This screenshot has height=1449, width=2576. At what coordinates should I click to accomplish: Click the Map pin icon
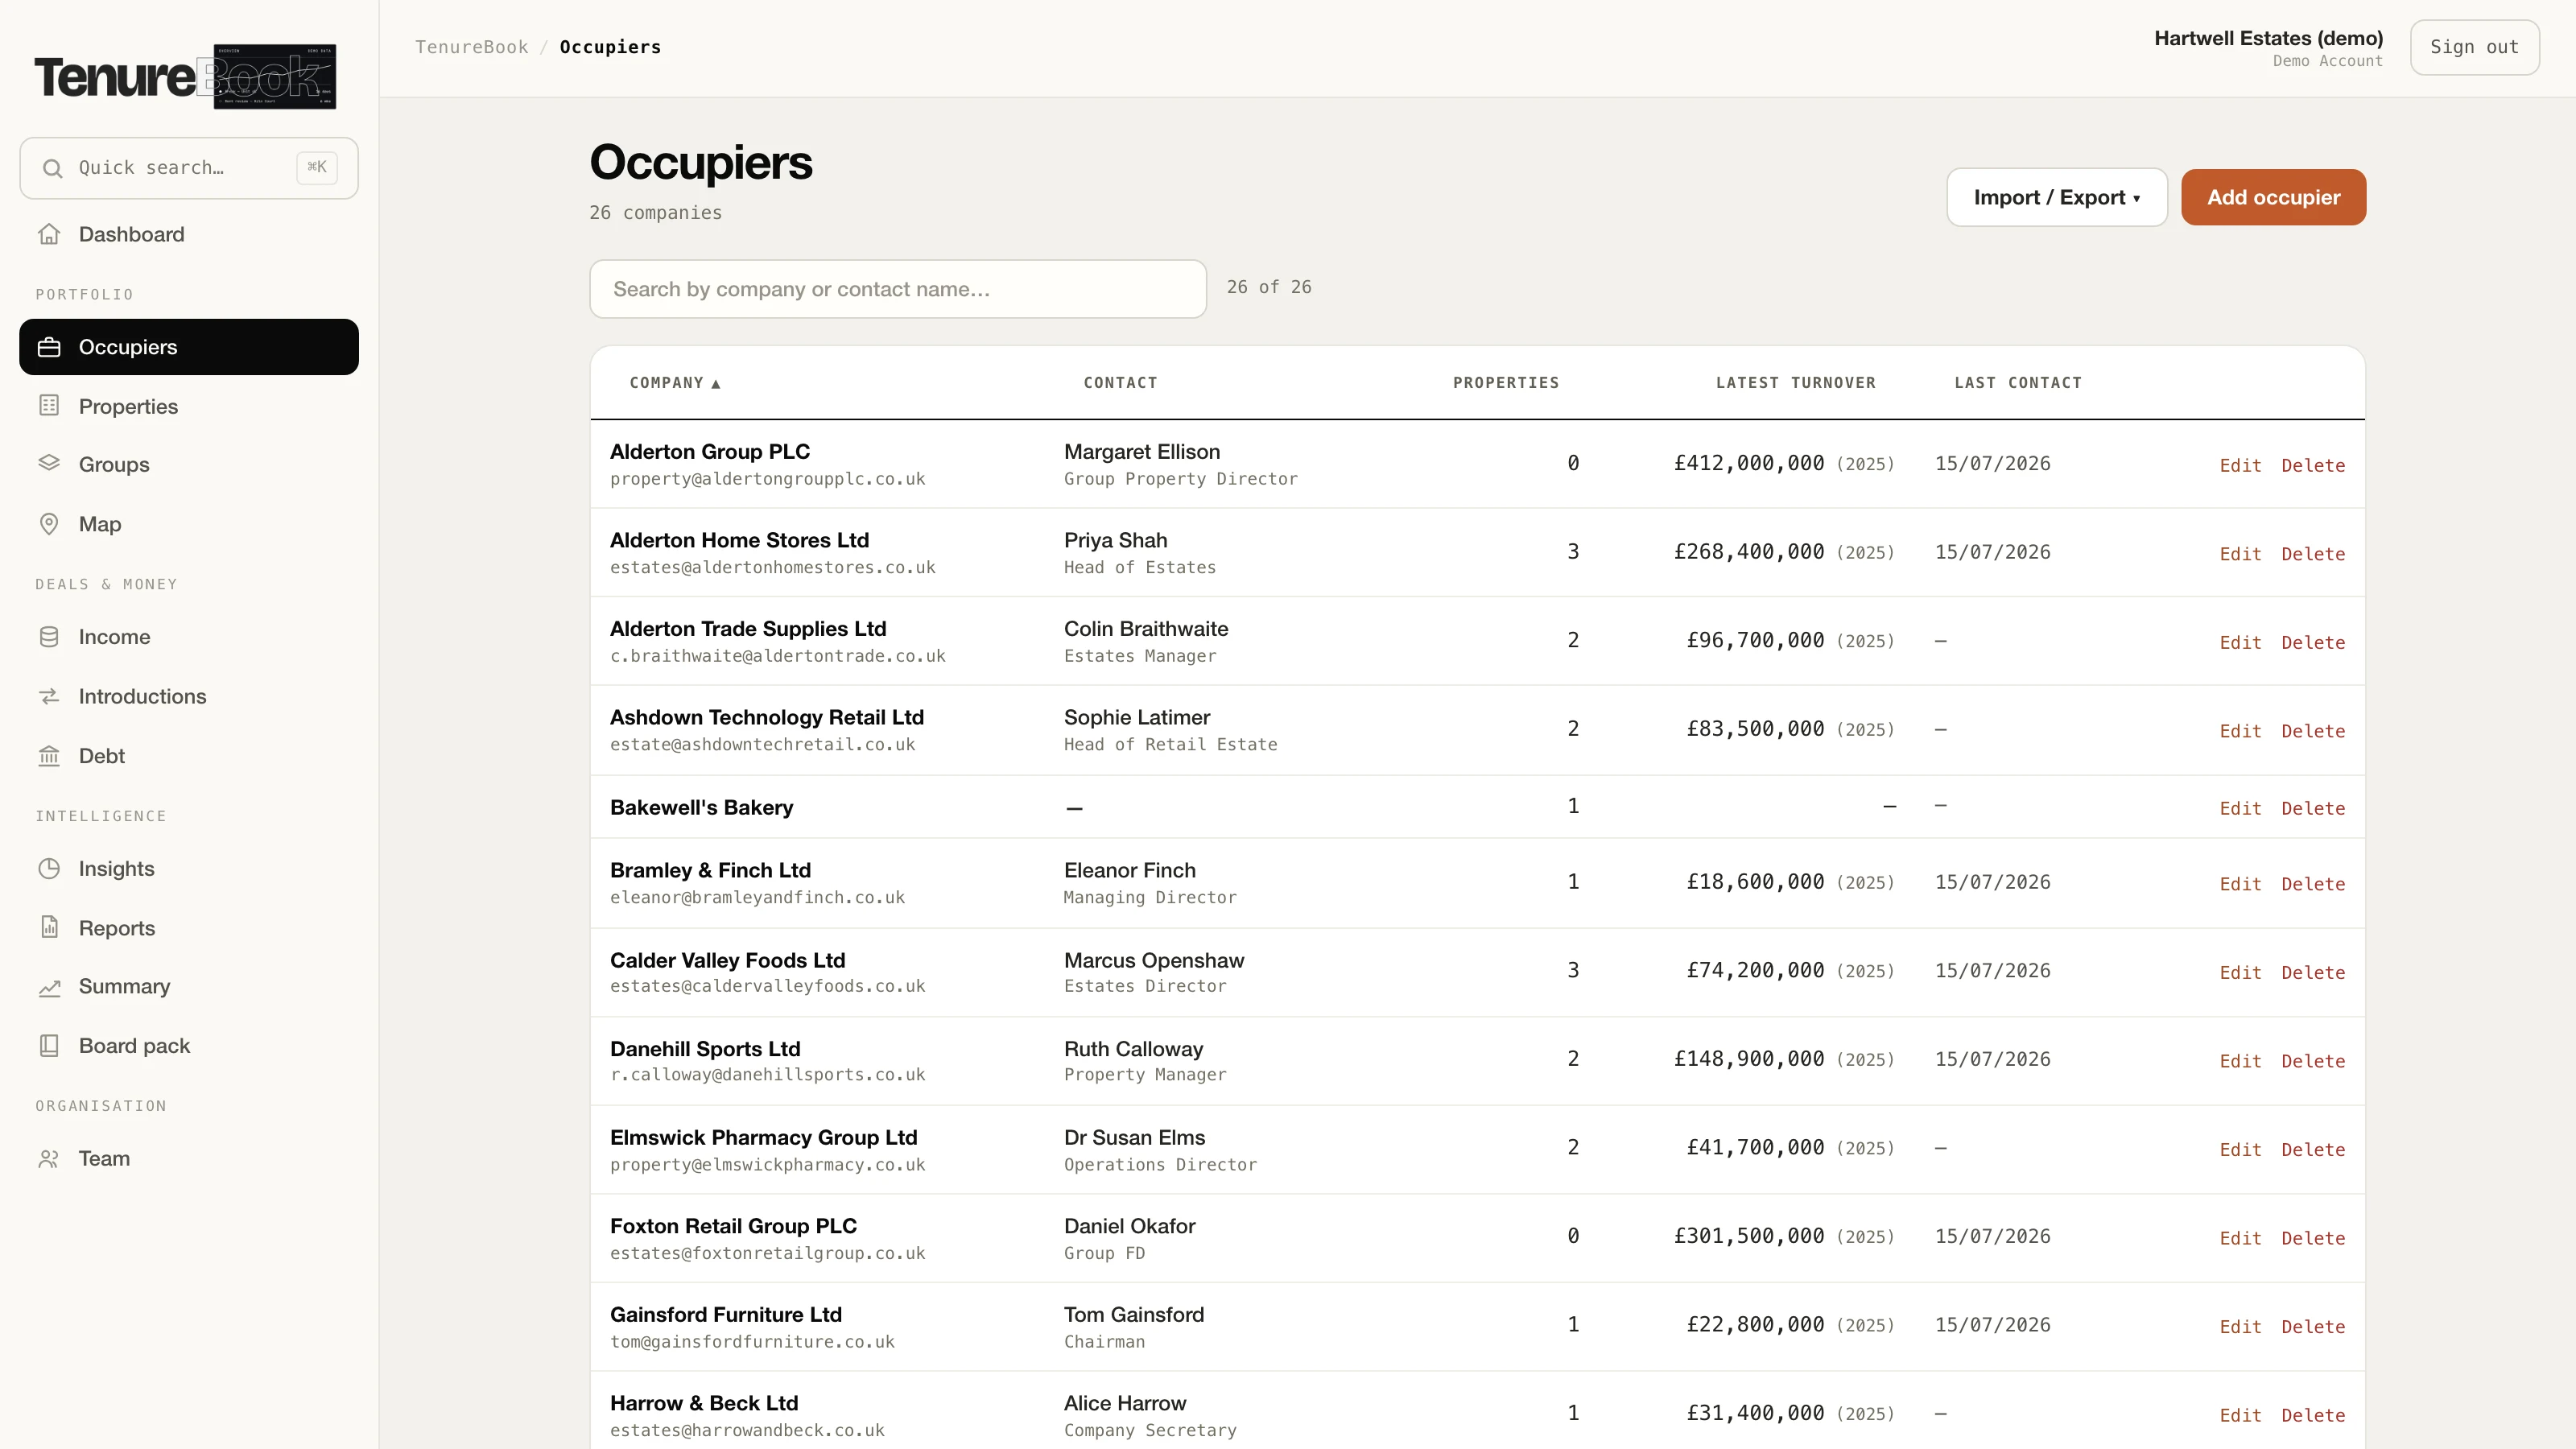click(49, 524)
